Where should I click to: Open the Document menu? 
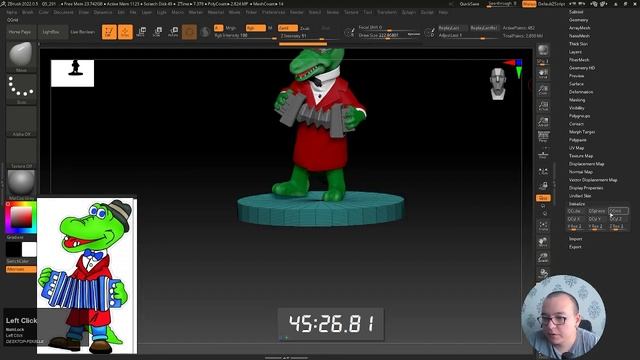click(x=63, y=12)
